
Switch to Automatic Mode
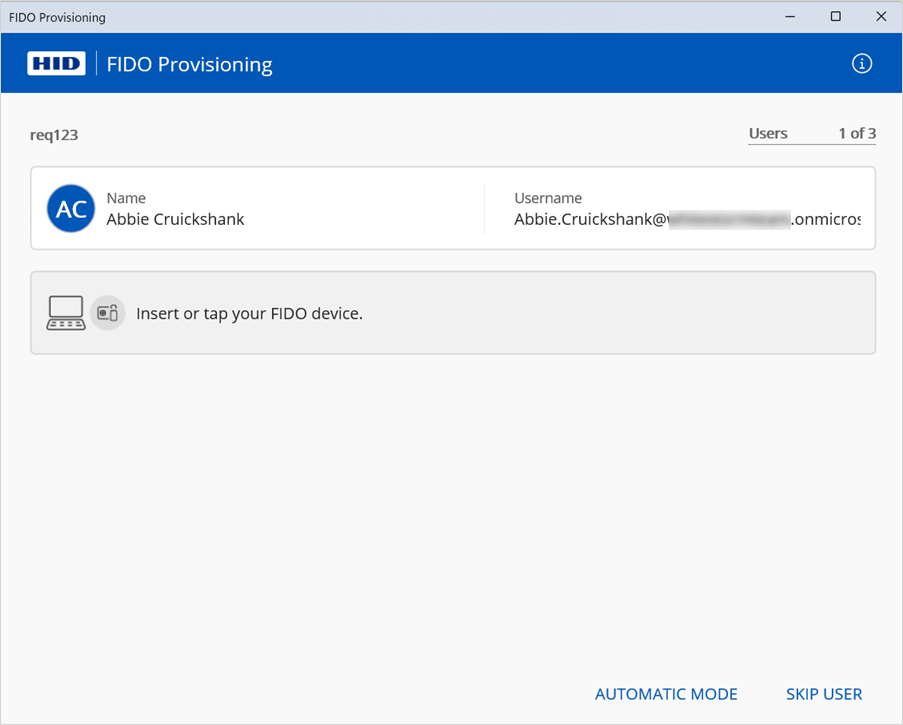(666, 694)
